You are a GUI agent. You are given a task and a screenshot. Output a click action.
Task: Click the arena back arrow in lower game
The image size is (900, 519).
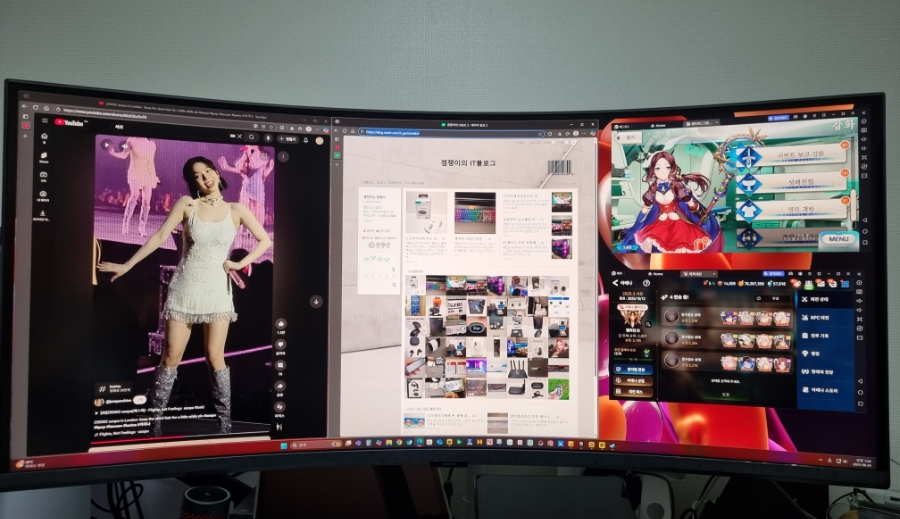point(615,283)
